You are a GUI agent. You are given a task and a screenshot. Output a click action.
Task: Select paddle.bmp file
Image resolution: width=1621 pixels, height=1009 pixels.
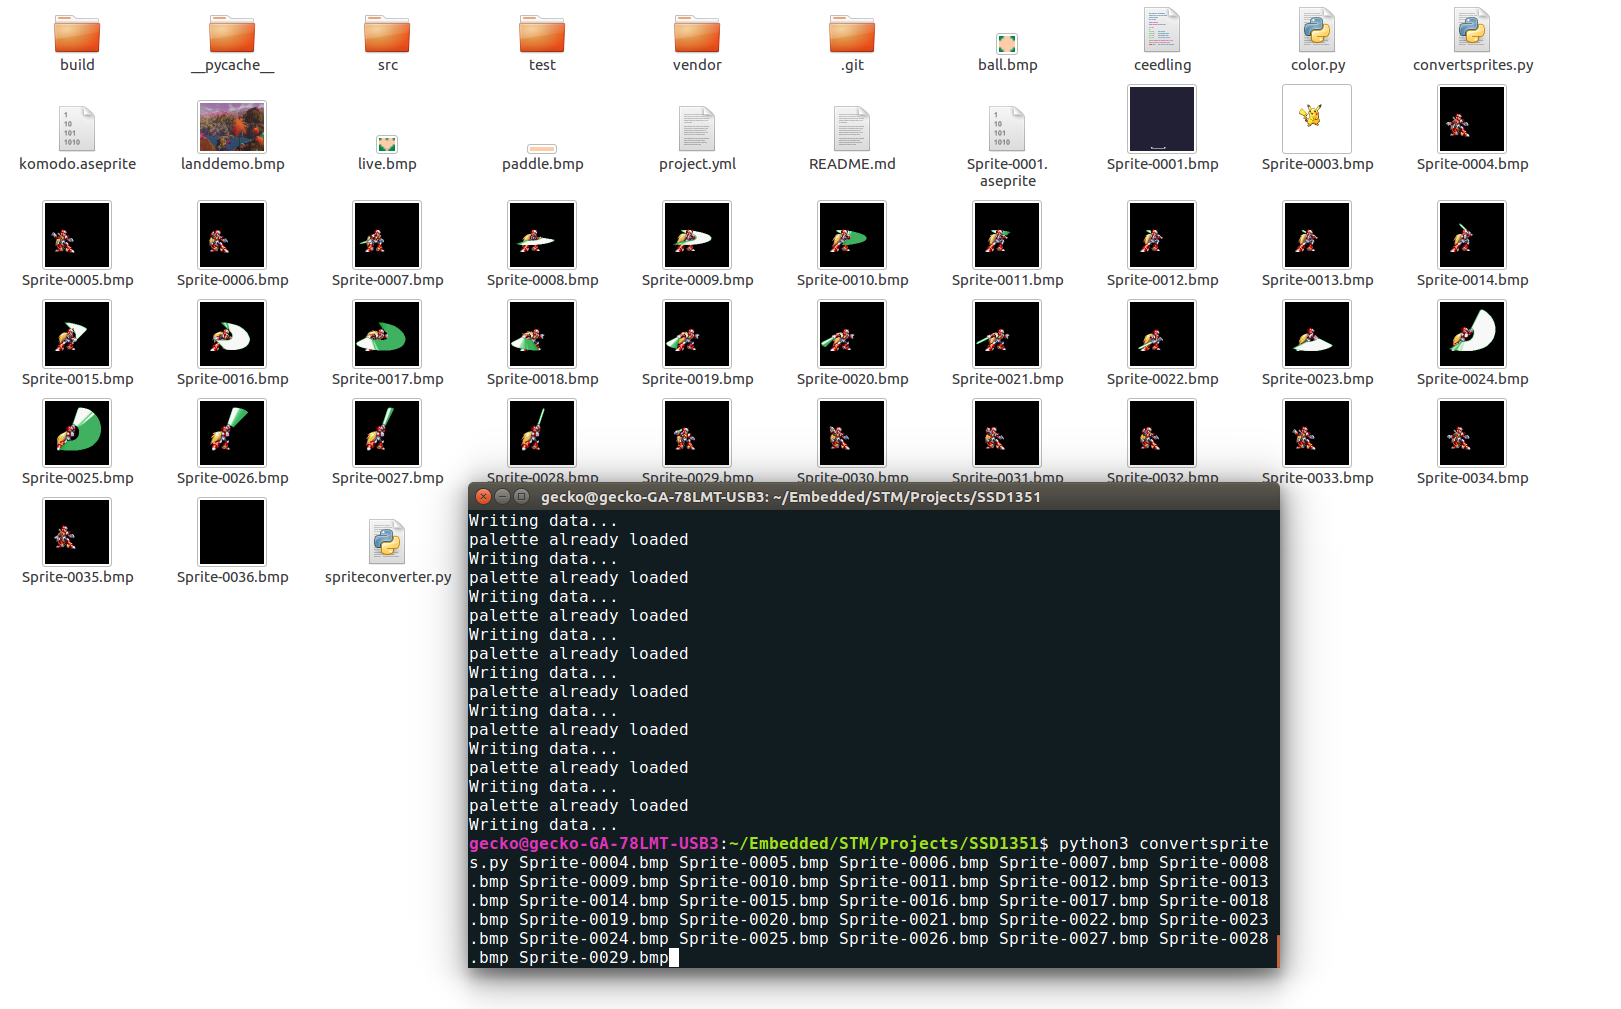(x=542, y=149)
